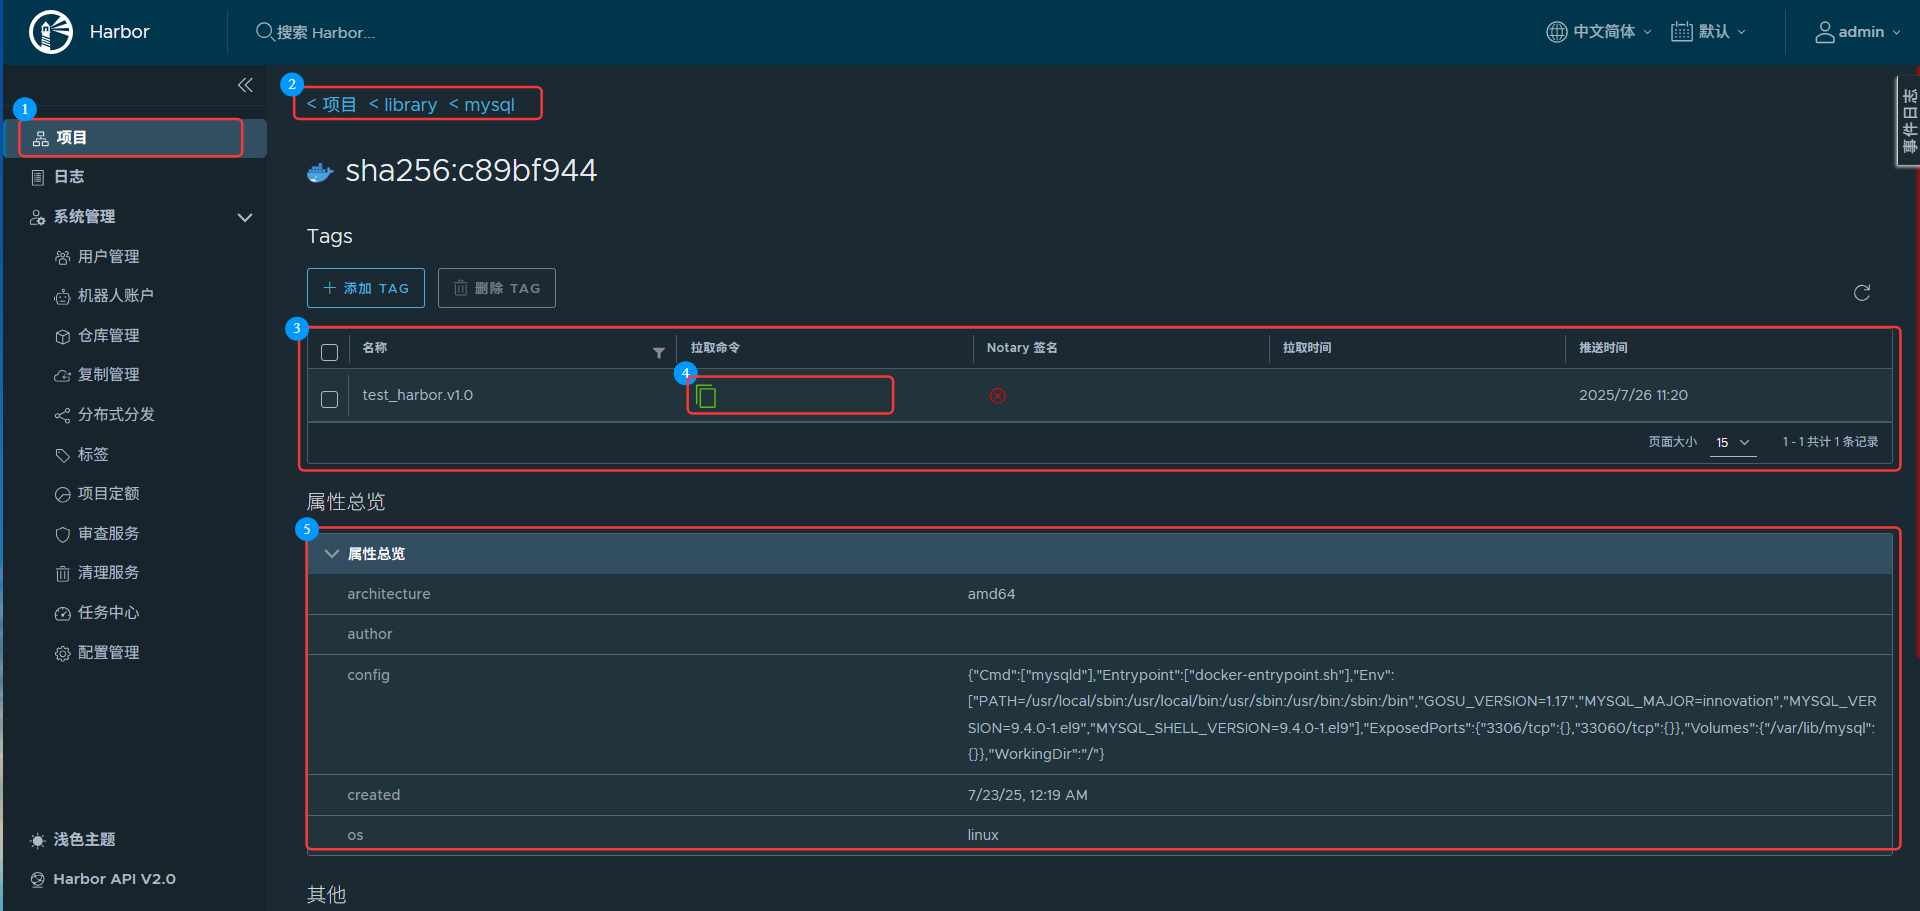Open the admin account dropdown
1920x911 pixels.
coord(1858,32)
